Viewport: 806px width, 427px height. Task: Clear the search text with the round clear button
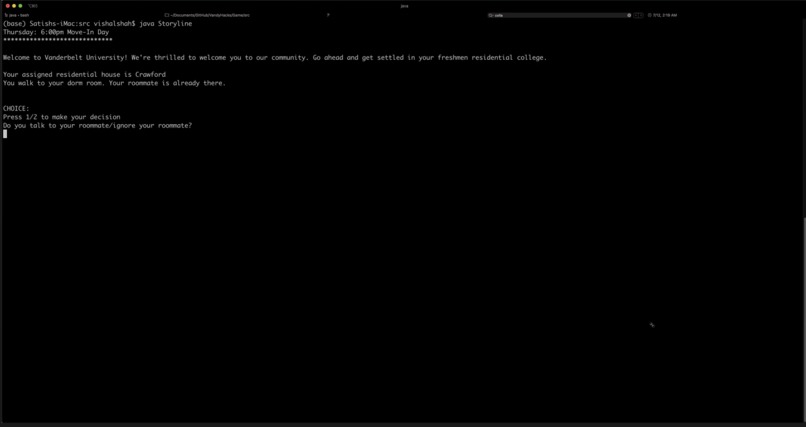pyautogui.click(x=629, y=15)
